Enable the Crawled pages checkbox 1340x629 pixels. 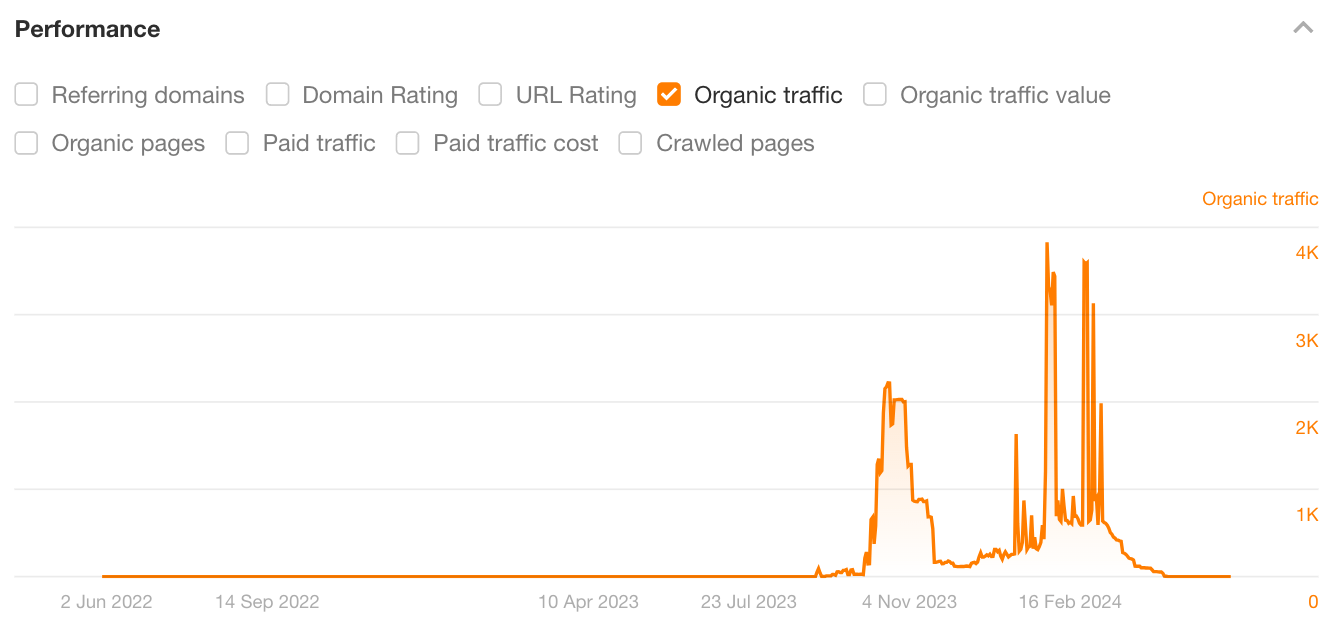pos(630,143)
